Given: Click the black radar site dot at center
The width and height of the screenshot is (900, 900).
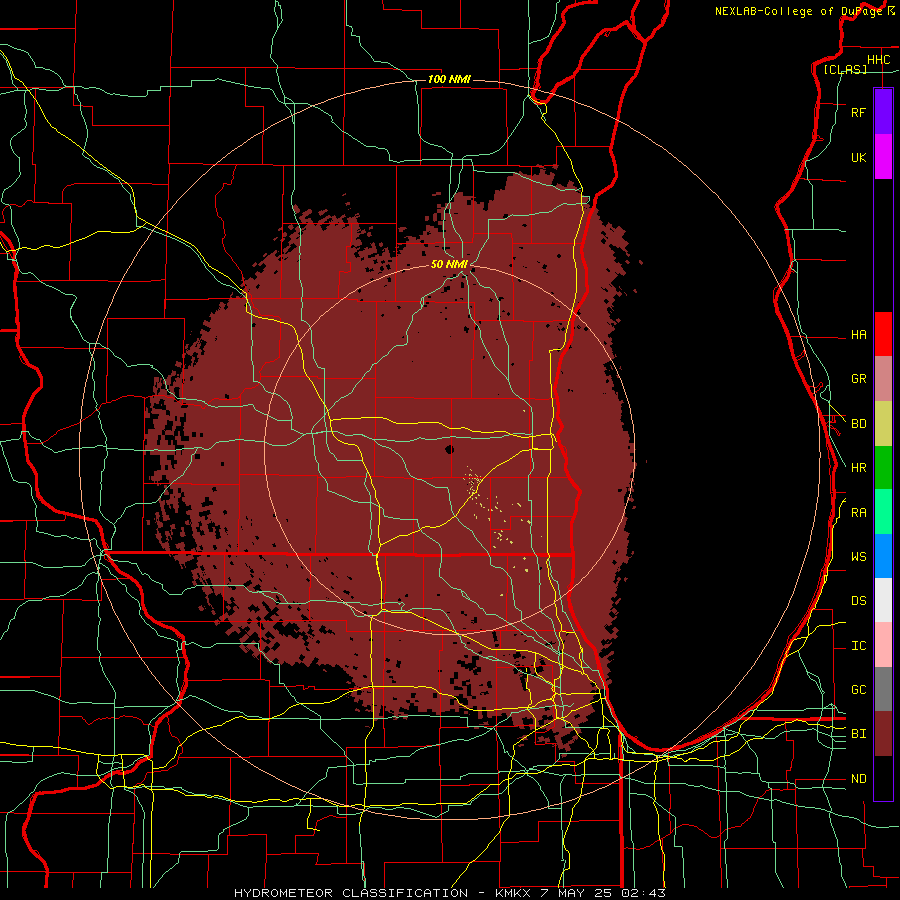Looking at the screenshot, I should coord(449,449).
